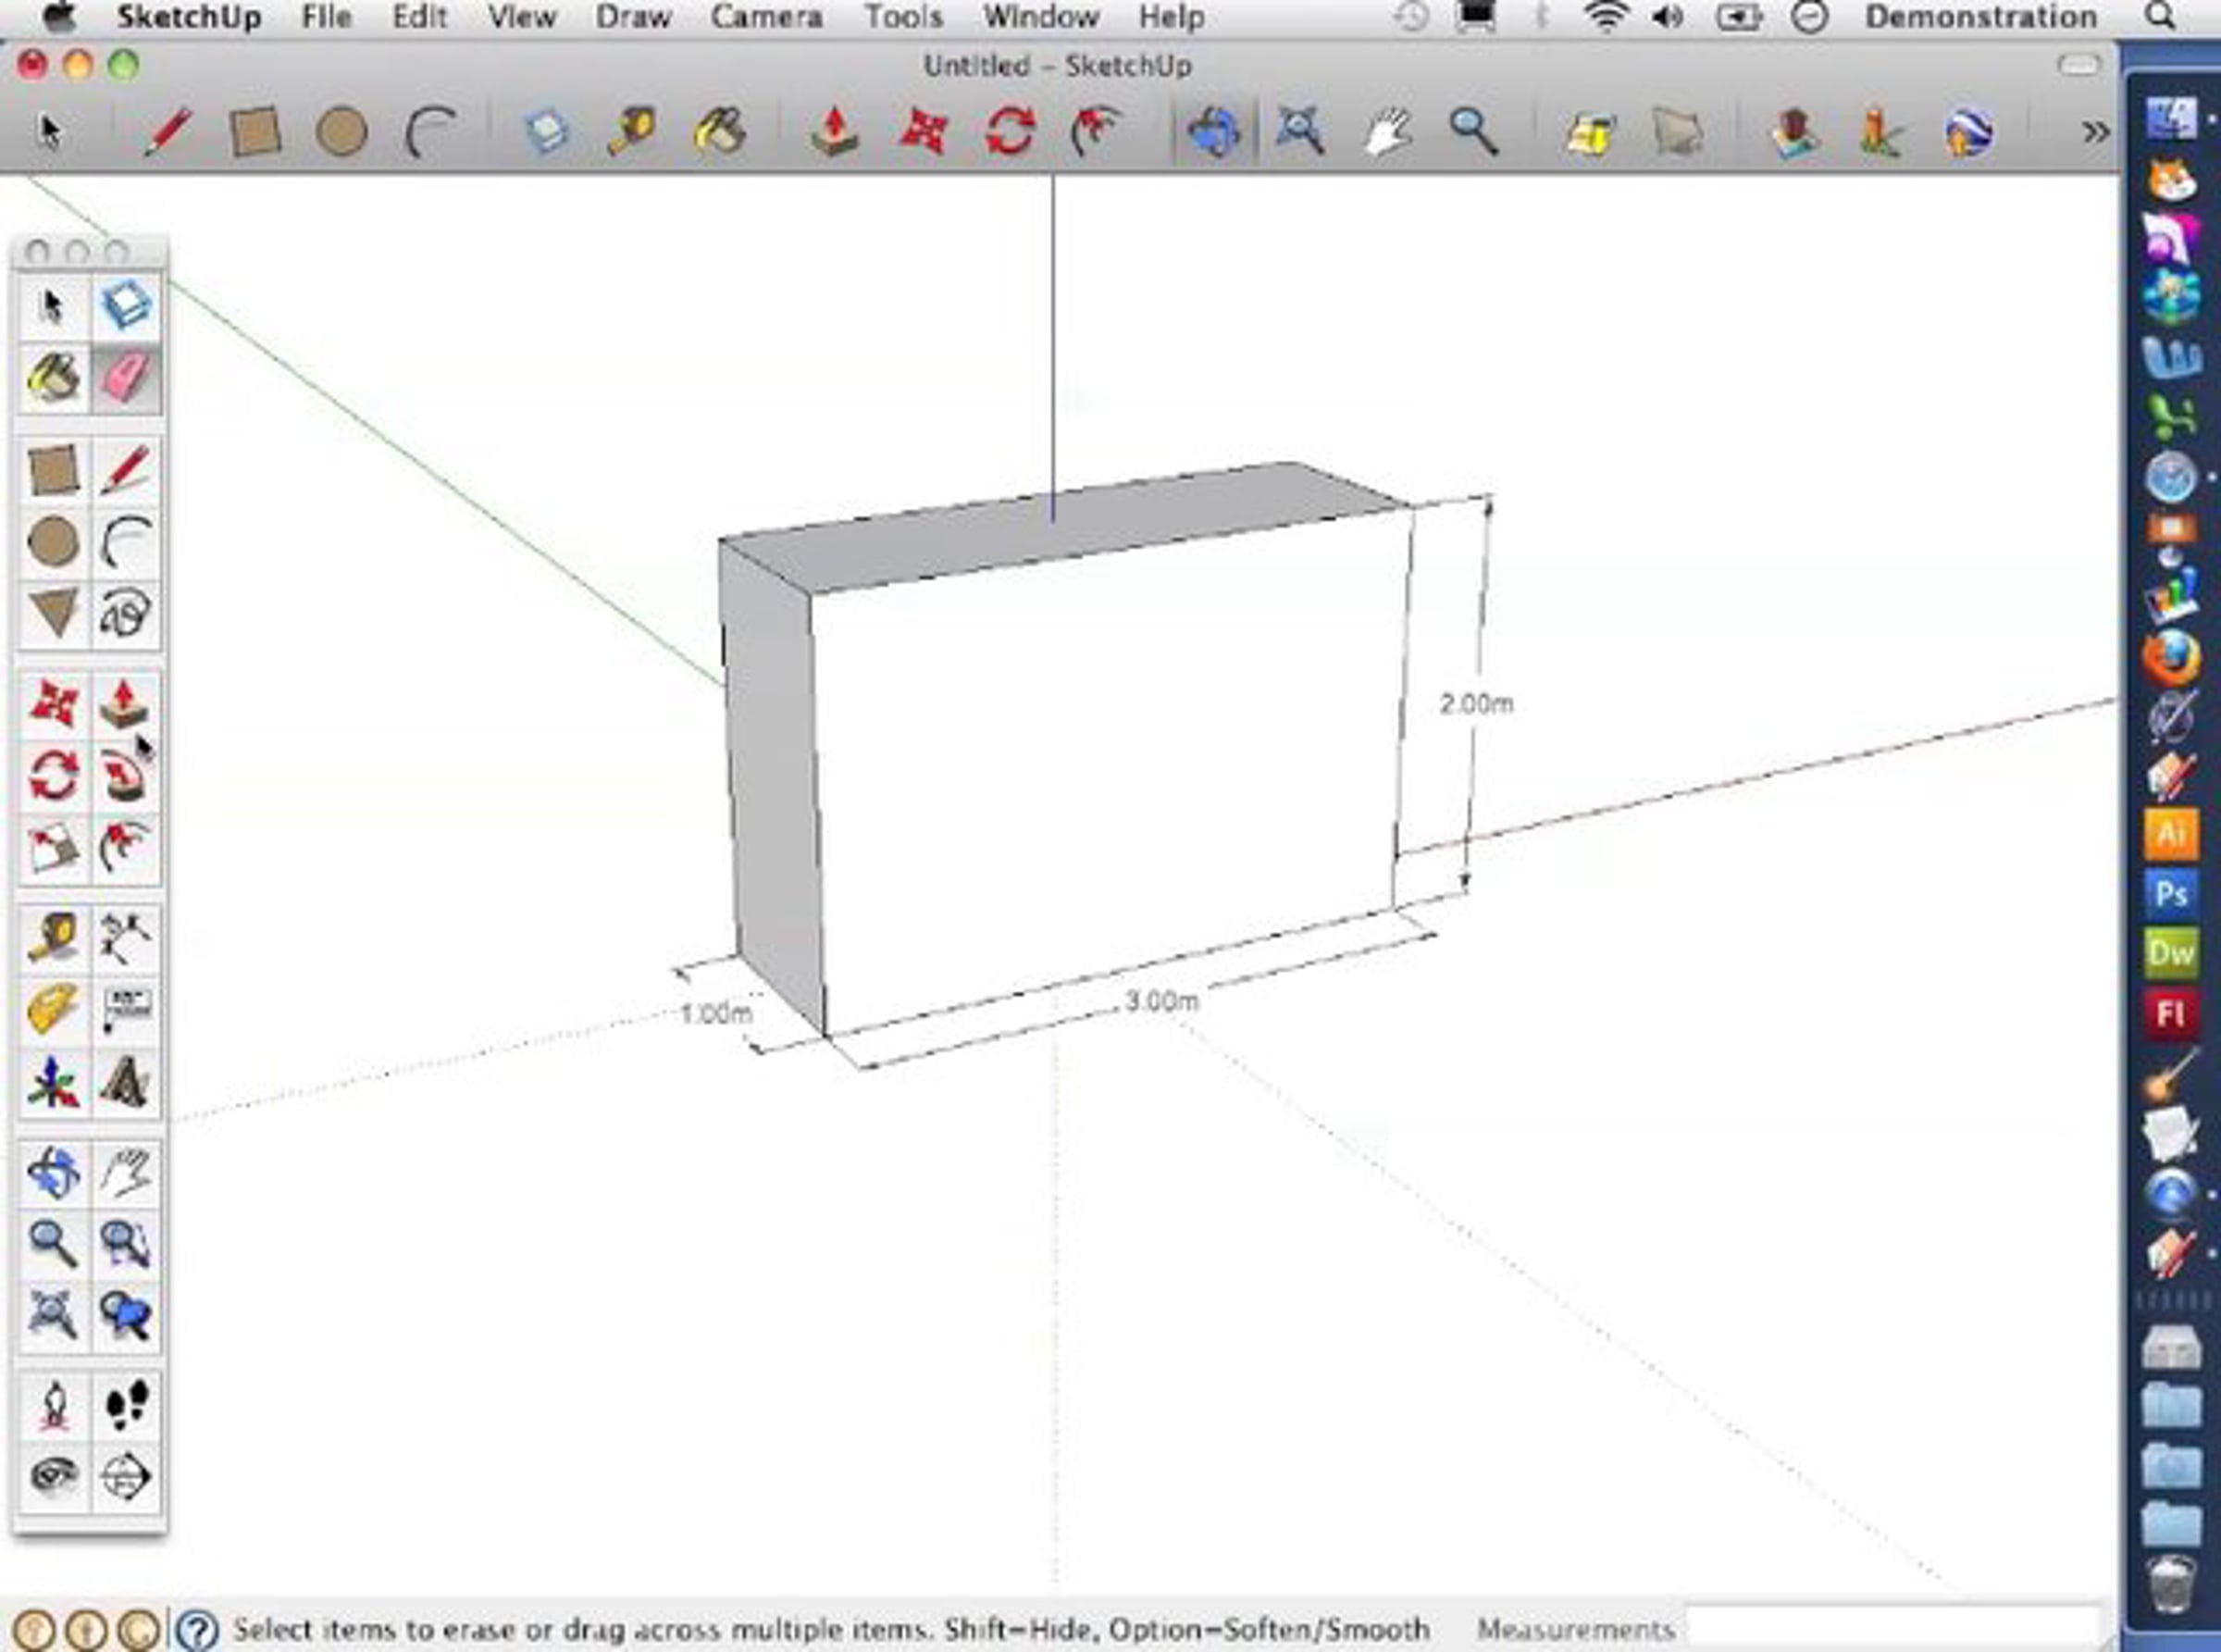Open Spotlight search in the menu bar
The height and width of the screenshot is (1652, 2221).
(2161, 17)
